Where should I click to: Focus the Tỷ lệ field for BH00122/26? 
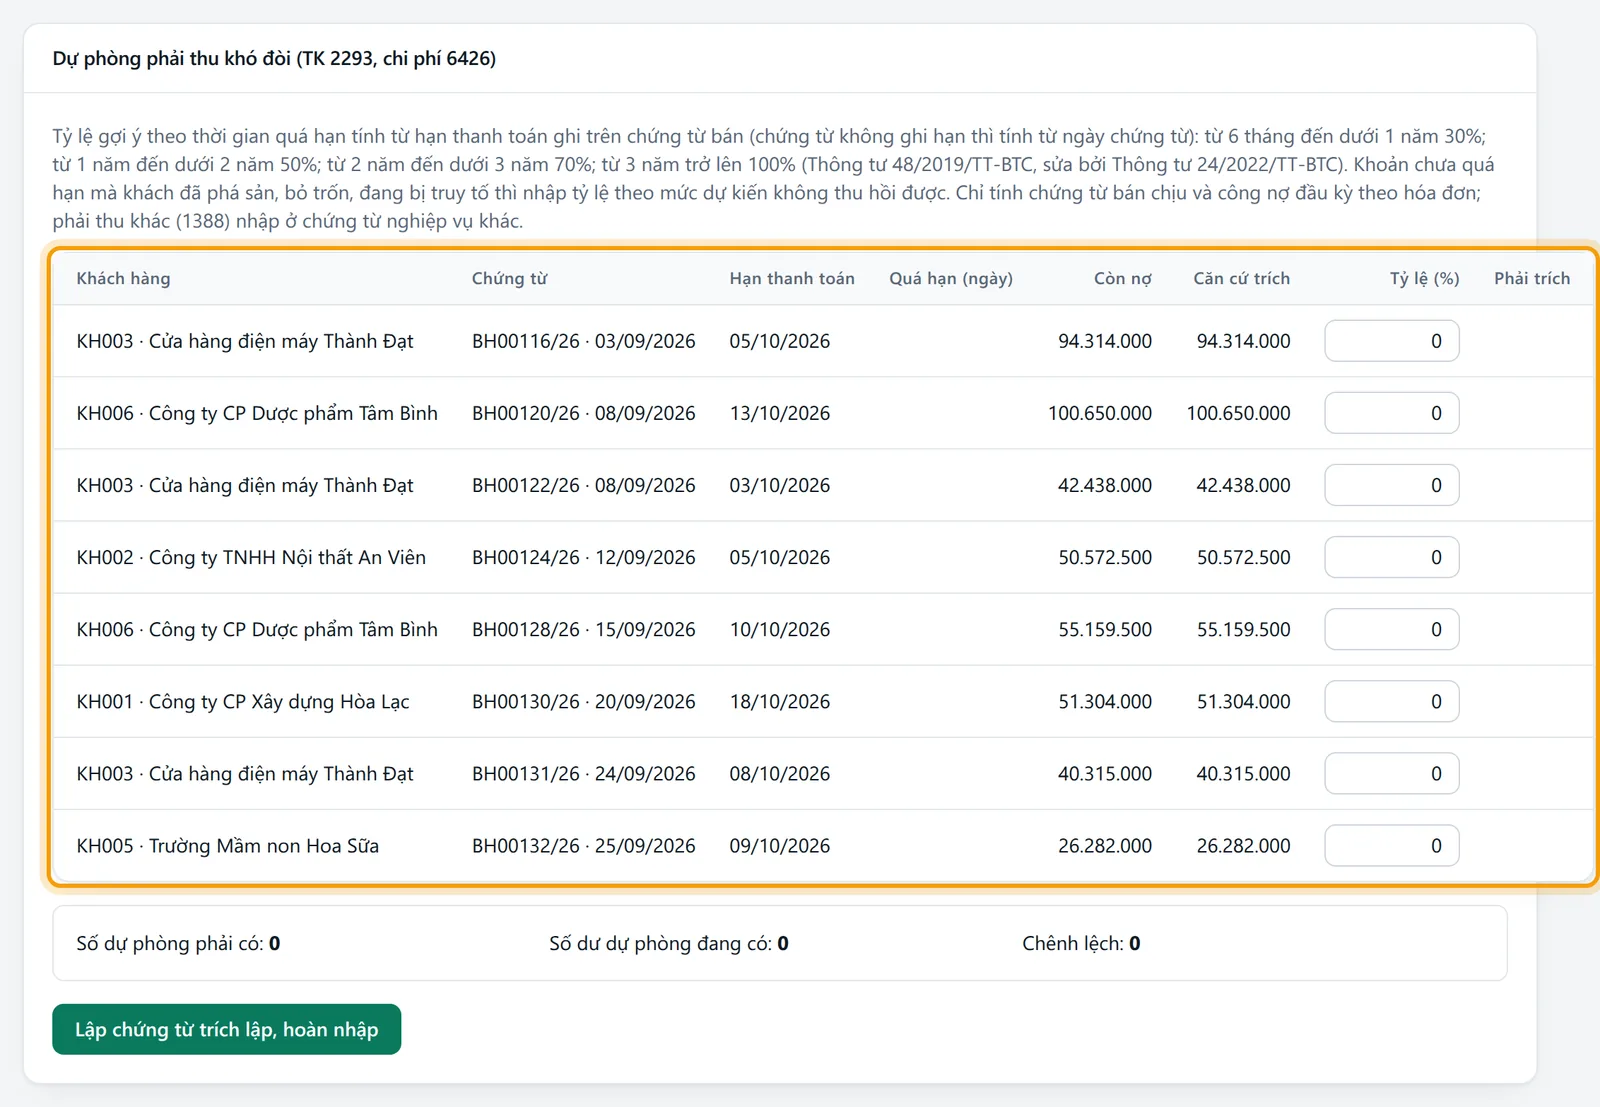(x=1391, y=485)
